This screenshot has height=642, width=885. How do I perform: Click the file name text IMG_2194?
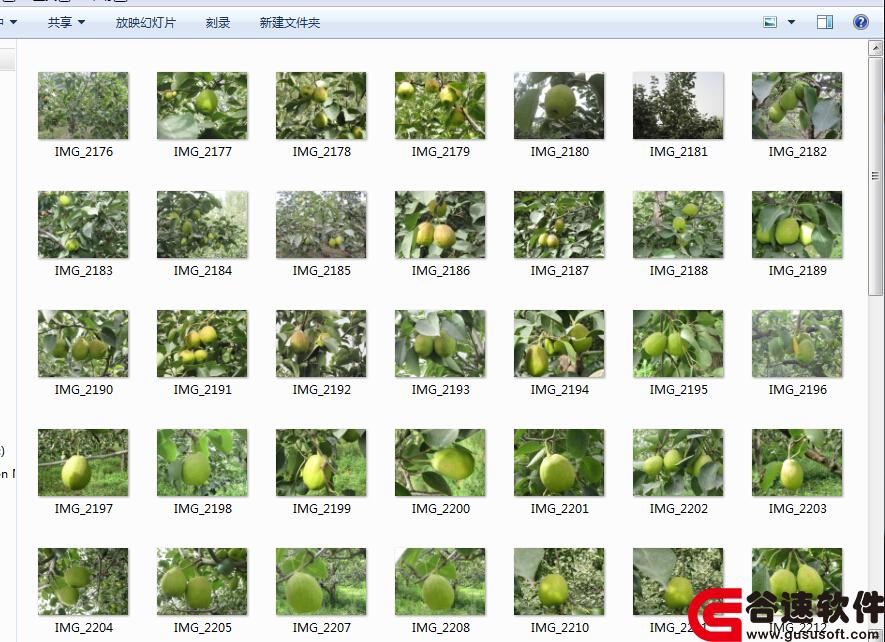pos(560,390)
